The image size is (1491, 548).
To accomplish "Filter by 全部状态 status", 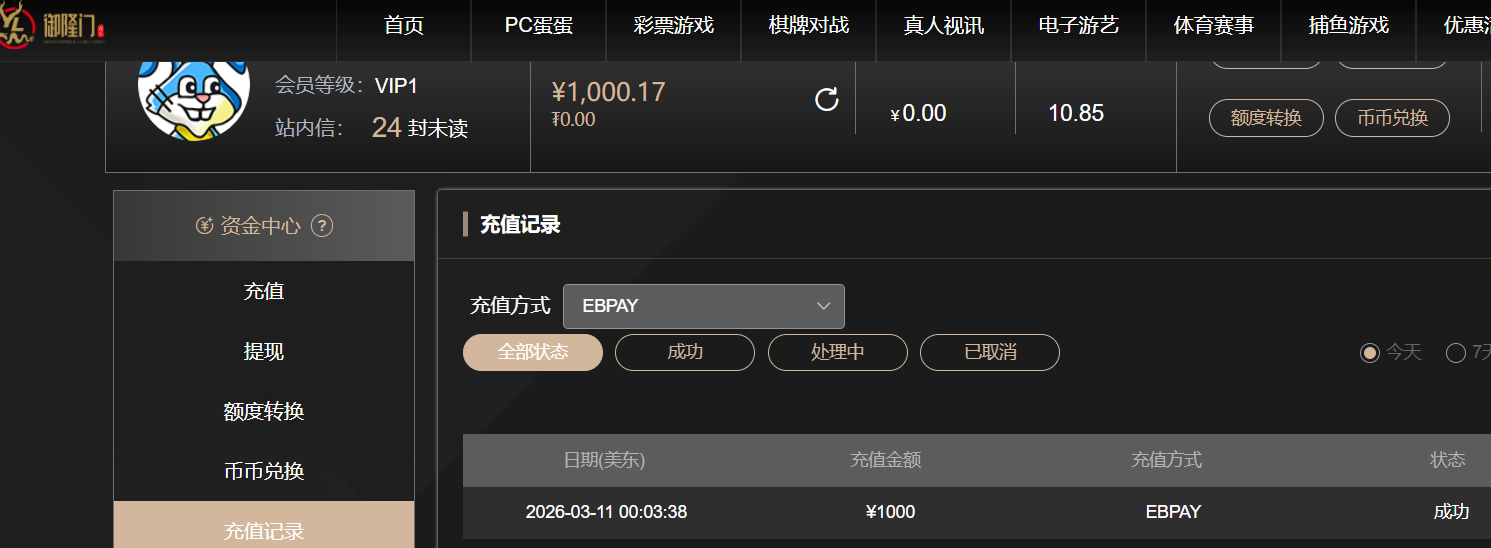I will (532, 352).
